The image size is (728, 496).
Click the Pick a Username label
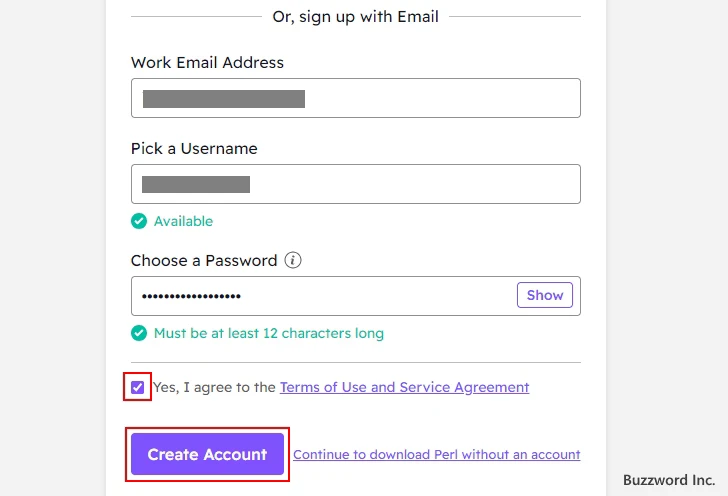coord(194,149)
